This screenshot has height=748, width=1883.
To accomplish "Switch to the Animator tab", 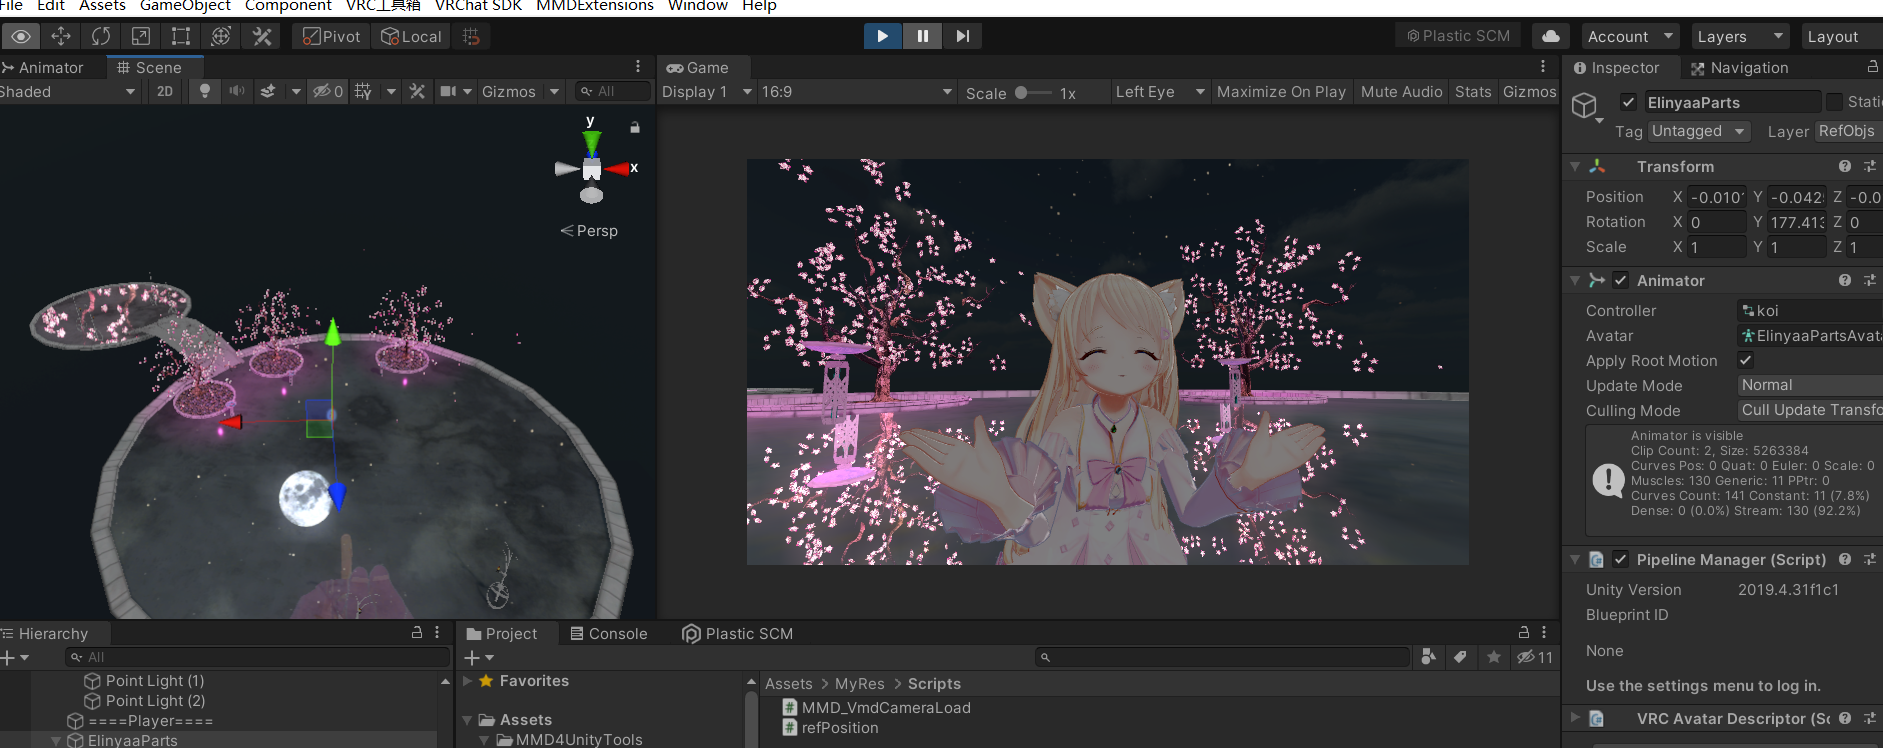I will (x=42, y=67).
